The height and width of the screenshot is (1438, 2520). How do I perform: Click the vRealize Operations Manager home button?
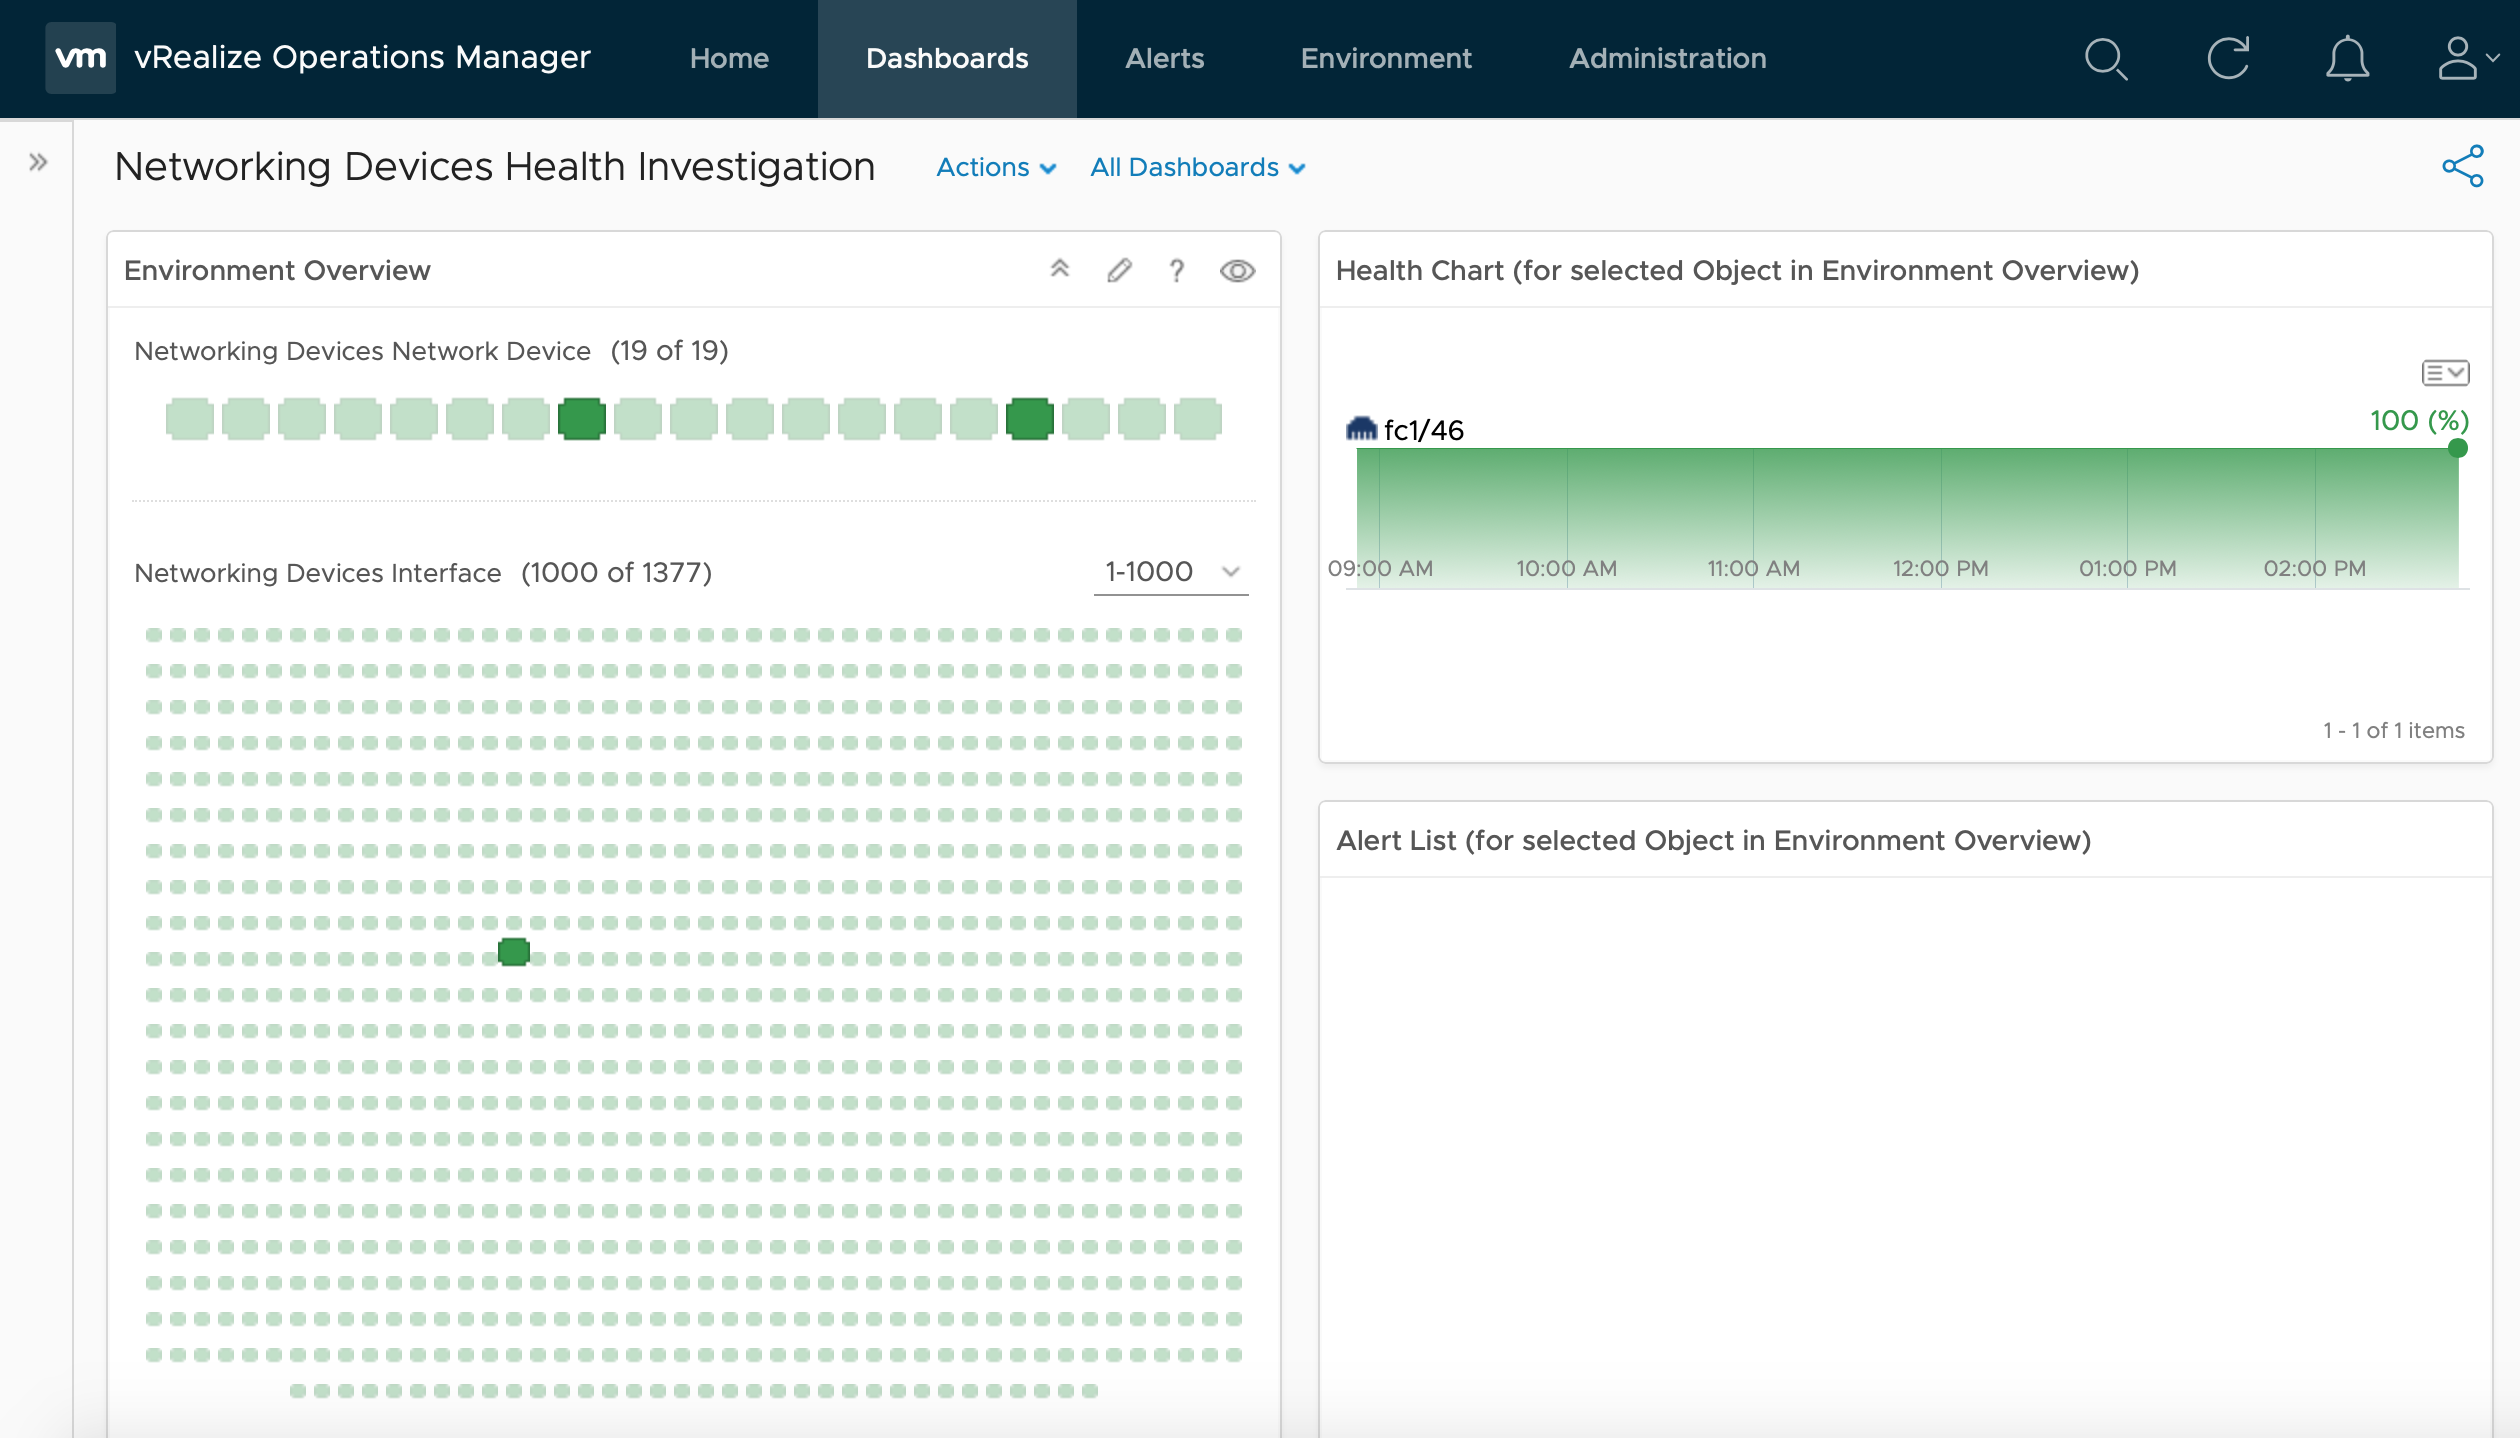(x=727, y=59)
